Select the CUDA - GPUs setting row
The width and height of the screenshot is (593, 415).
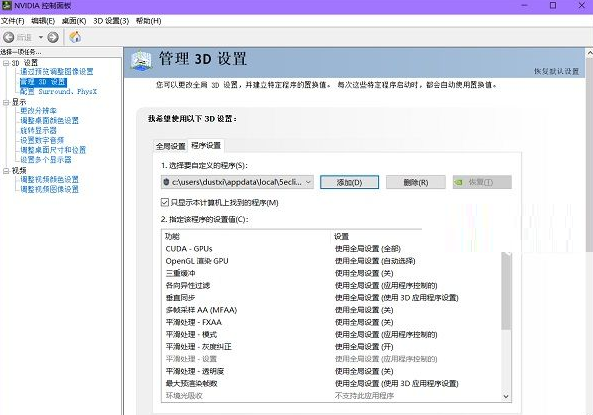coord(331,249)
